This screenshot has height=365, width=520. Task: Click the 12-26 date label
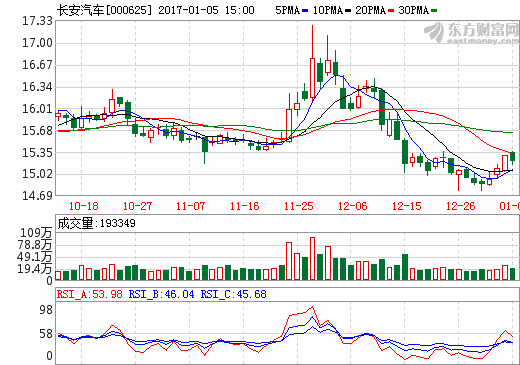(460, 206)
